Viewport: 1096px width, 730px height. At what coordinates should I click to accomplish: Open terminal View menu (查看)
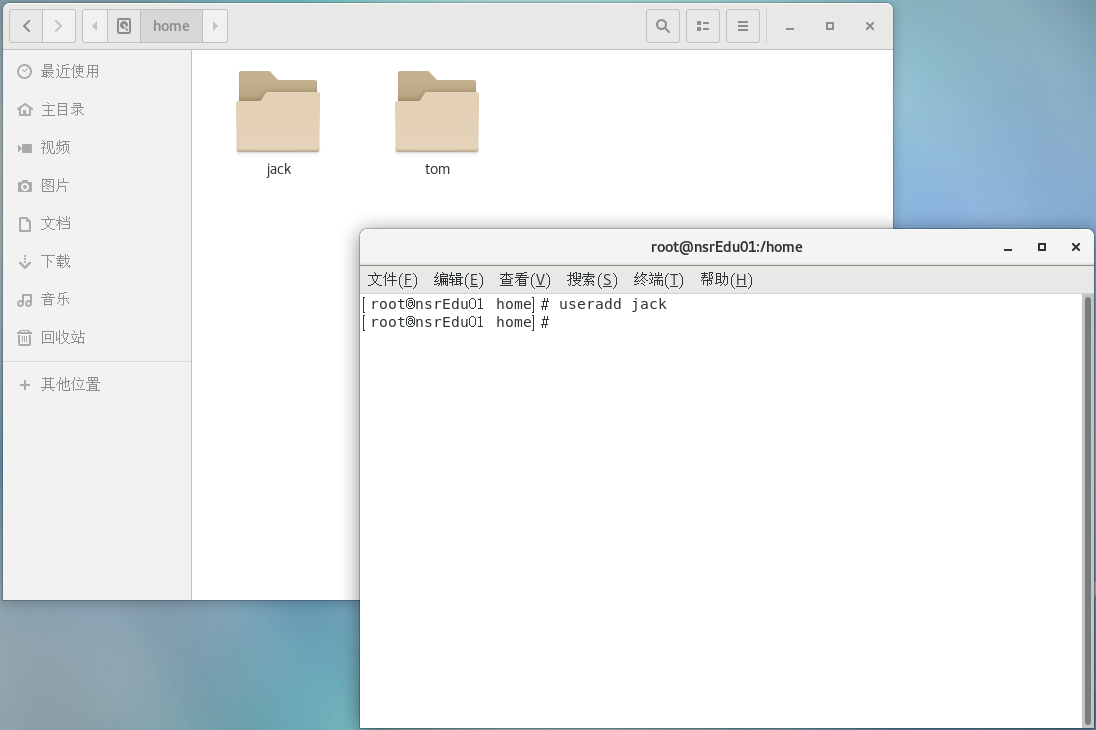tap(525, 280)
